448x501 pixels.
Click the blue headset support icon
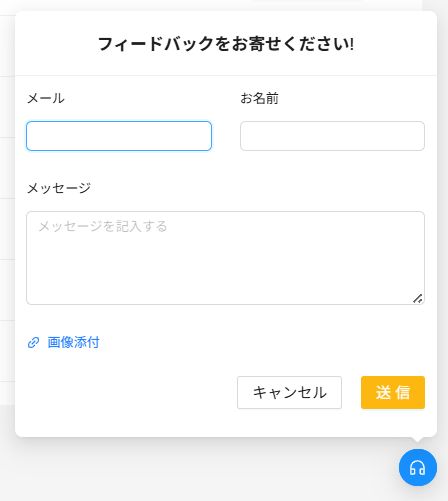418,467
